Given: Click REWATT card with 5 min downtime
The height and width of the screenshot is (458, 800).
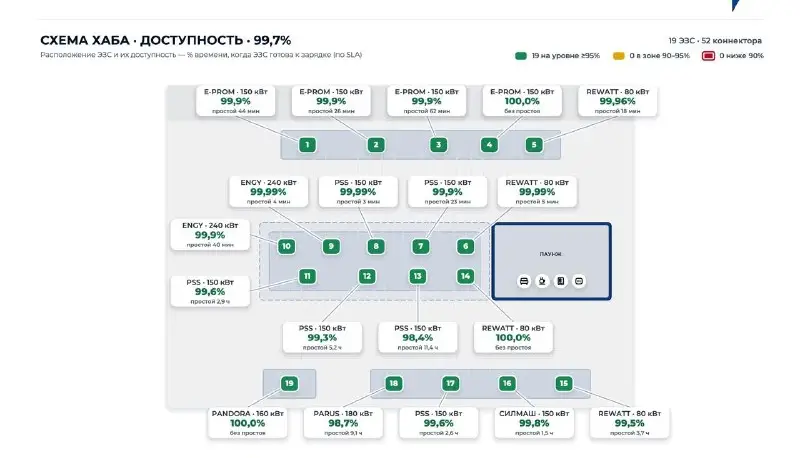Looking at the screenshot, I should (537, 192).
